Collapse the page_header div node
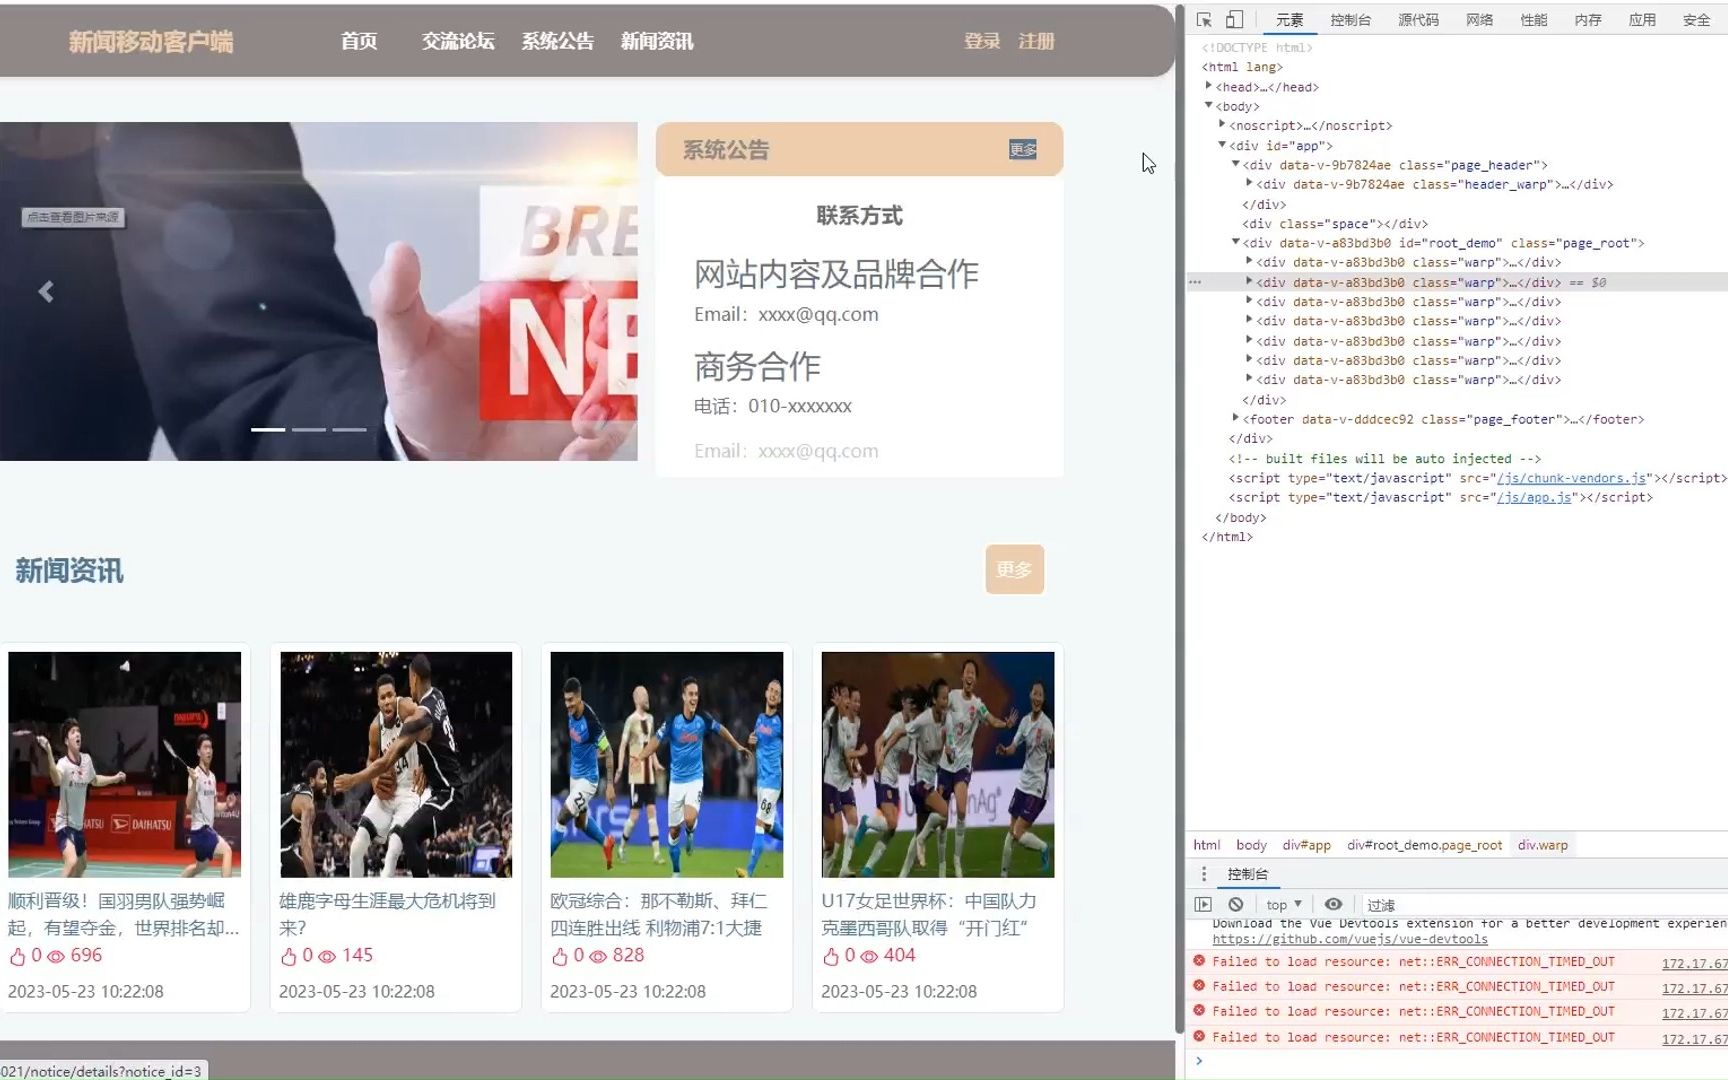Screen dimensions: 1728x1080 tap(1236, 164)
